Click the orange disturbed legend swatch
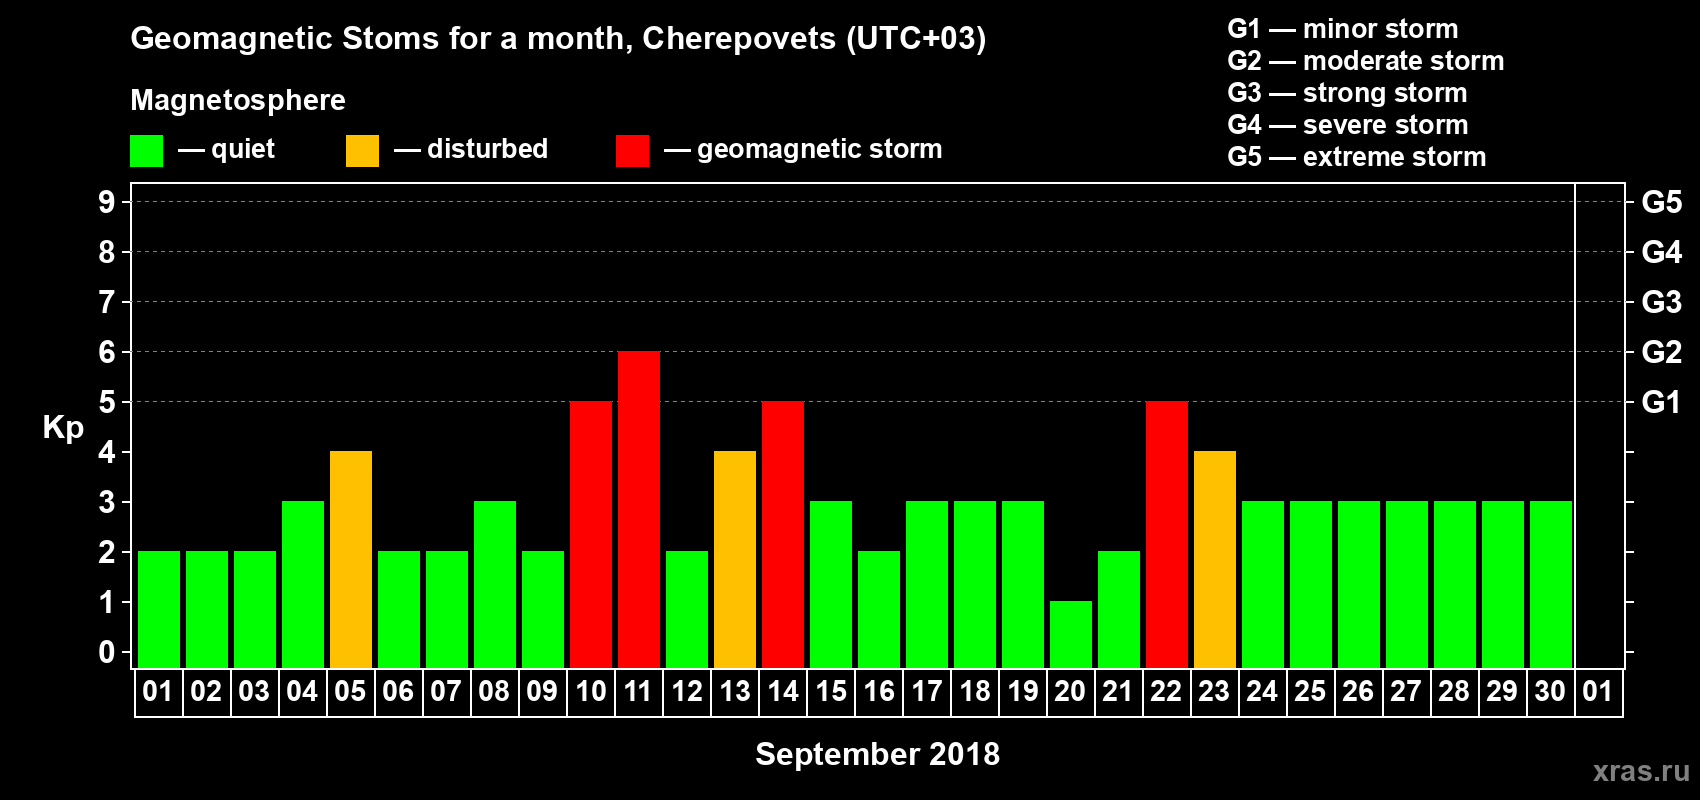This screenshot has height=800, width=1700. 362,151
